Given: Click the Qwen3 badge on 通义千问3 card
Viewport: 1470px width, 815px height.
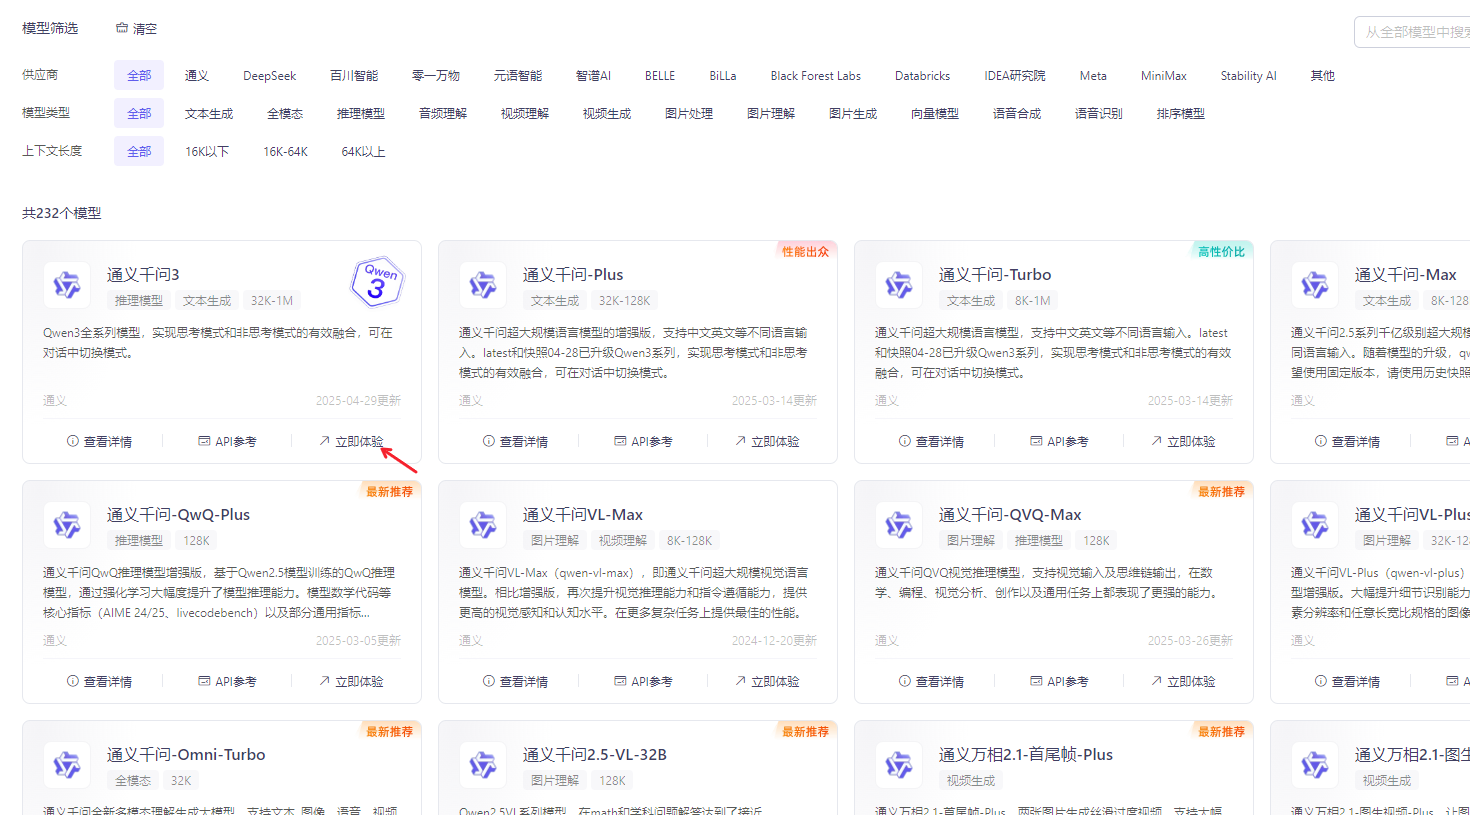Looking at the screenshot, I should 377,282.
